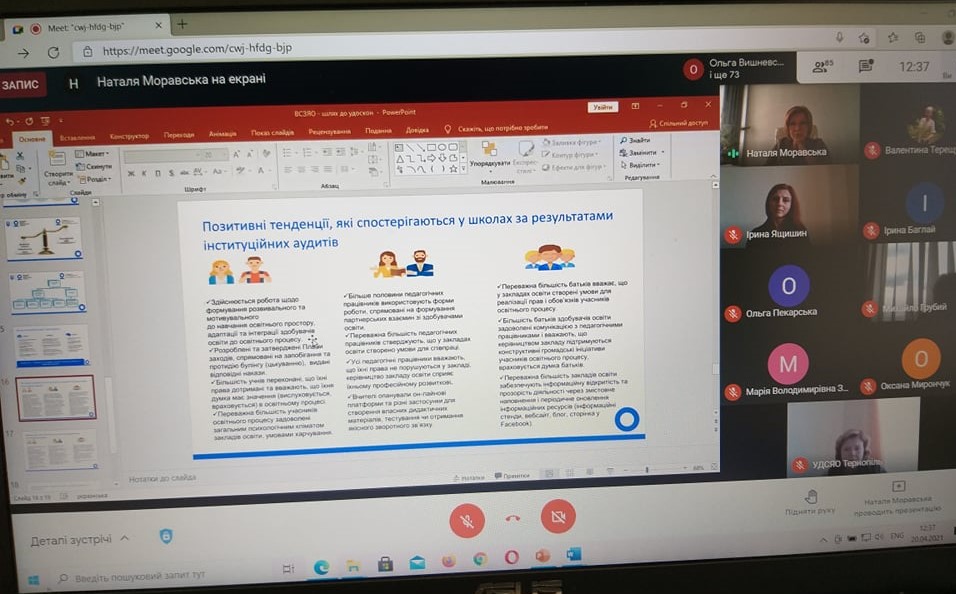Image resolution: width=956 pixels, height=594 pixels.
Task: Toggle bold Ж formatting button
Action: click(131, 174)
